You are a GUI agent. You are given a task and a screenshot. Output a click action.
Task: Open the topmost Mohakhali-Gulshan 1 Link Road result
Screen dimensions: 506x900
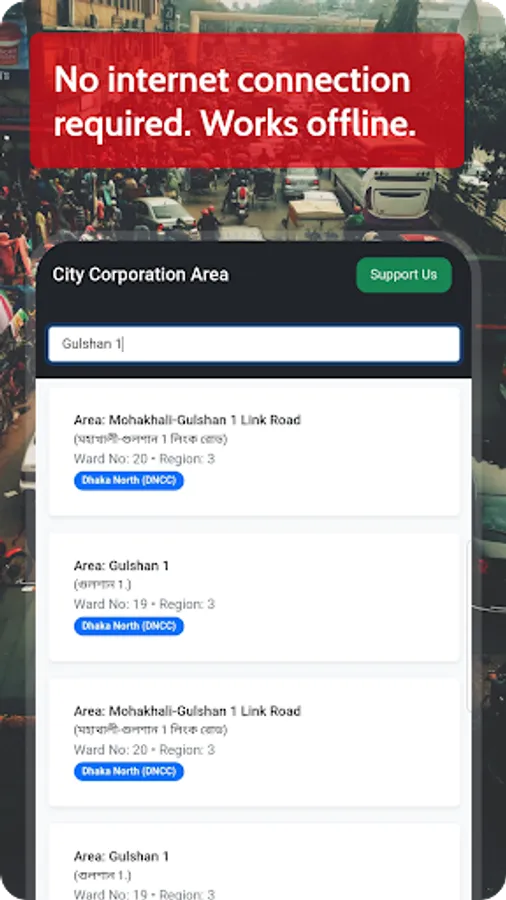(254, 452)
